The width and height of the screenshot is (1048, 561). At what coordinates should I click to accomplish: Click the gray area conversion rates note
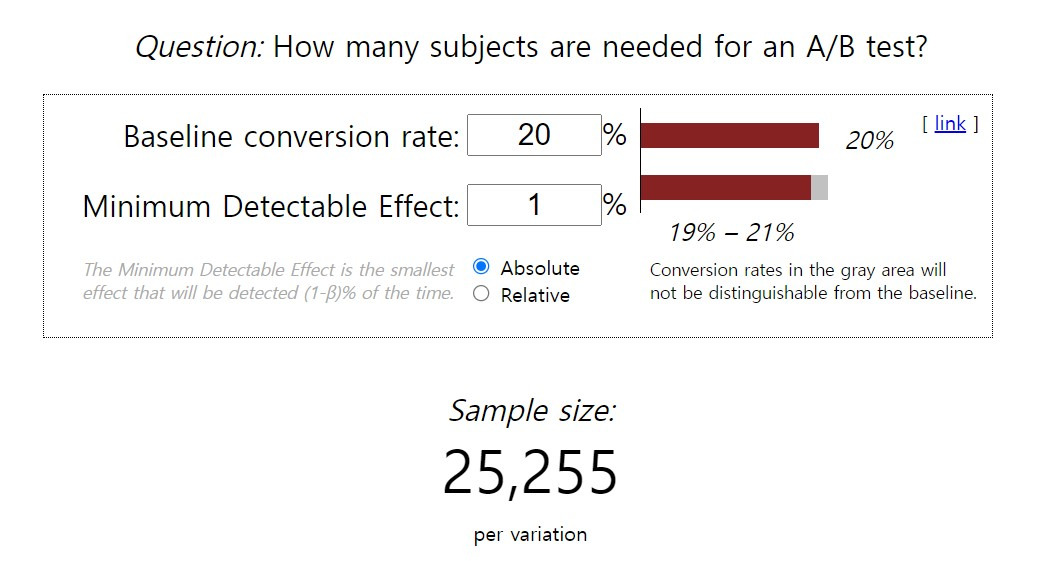(813, 282)
